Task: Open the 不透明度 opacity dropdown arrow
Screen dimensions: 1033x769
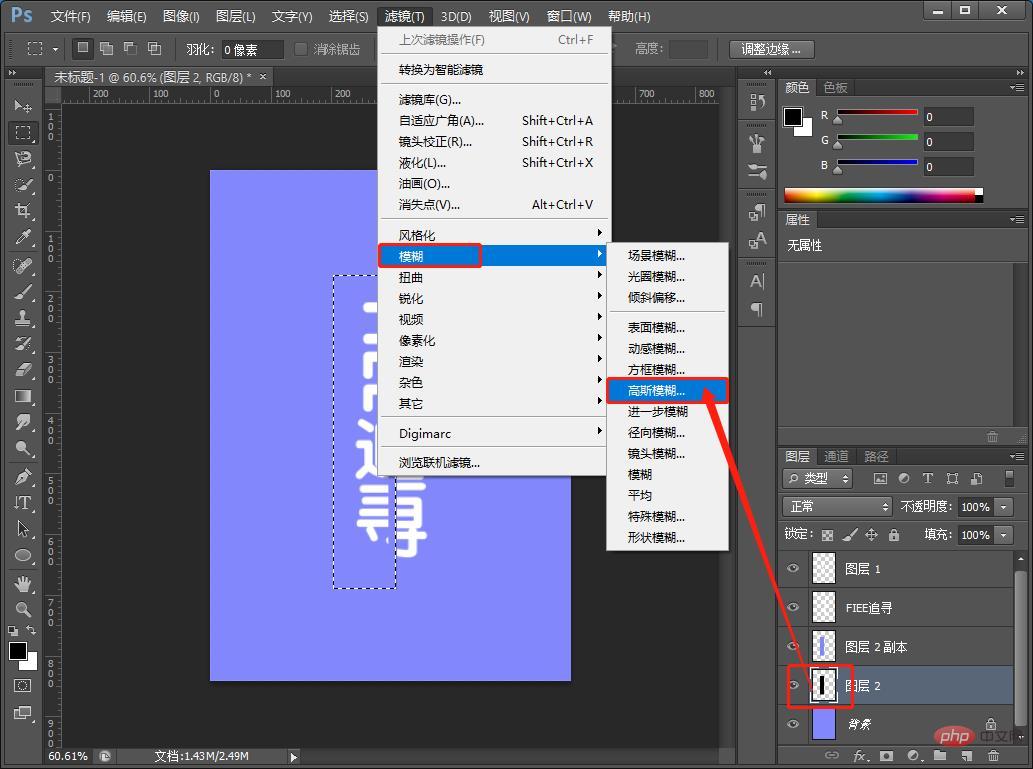Action: tap(1004, 507)
